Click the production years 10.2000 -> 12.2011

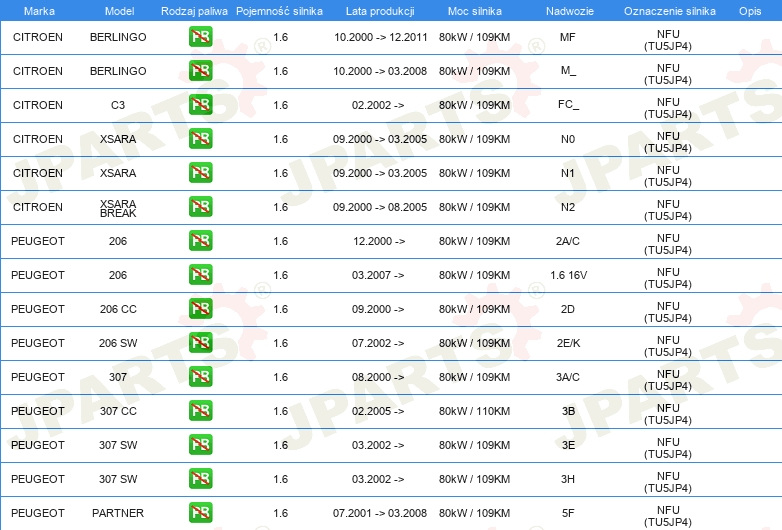(x=381, y=37)
